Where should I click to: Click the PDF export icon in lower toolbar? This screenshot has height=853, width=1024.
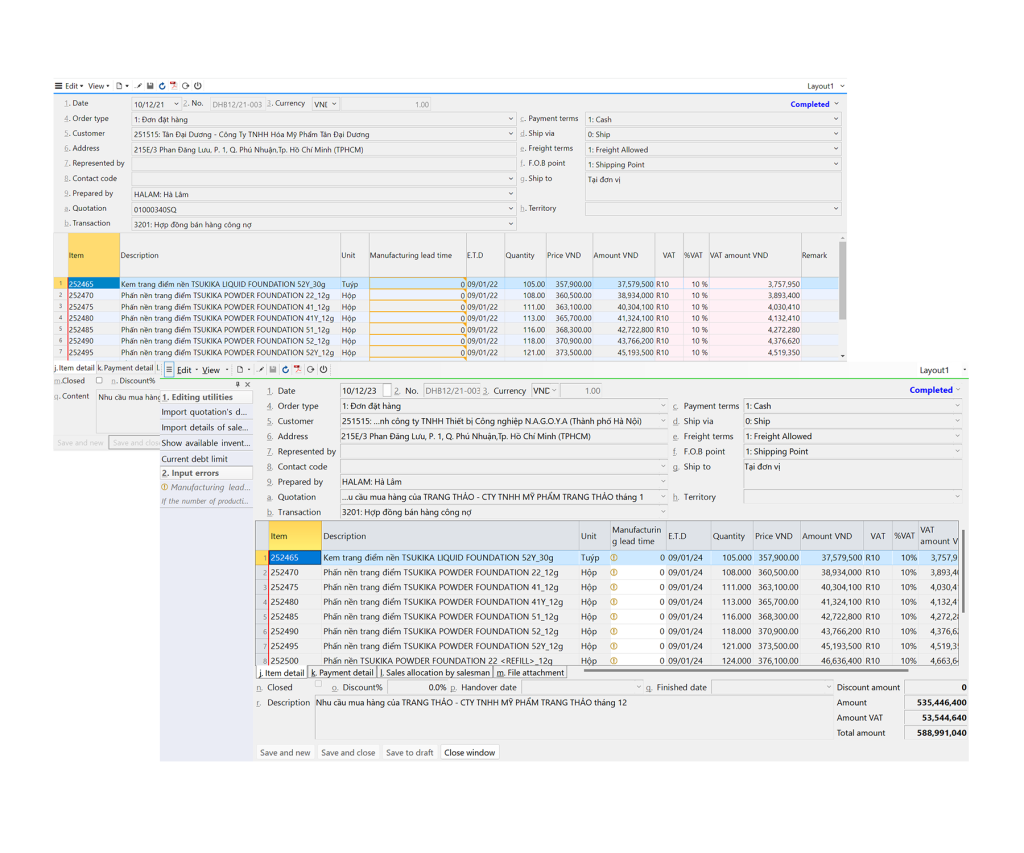[297, 370]
